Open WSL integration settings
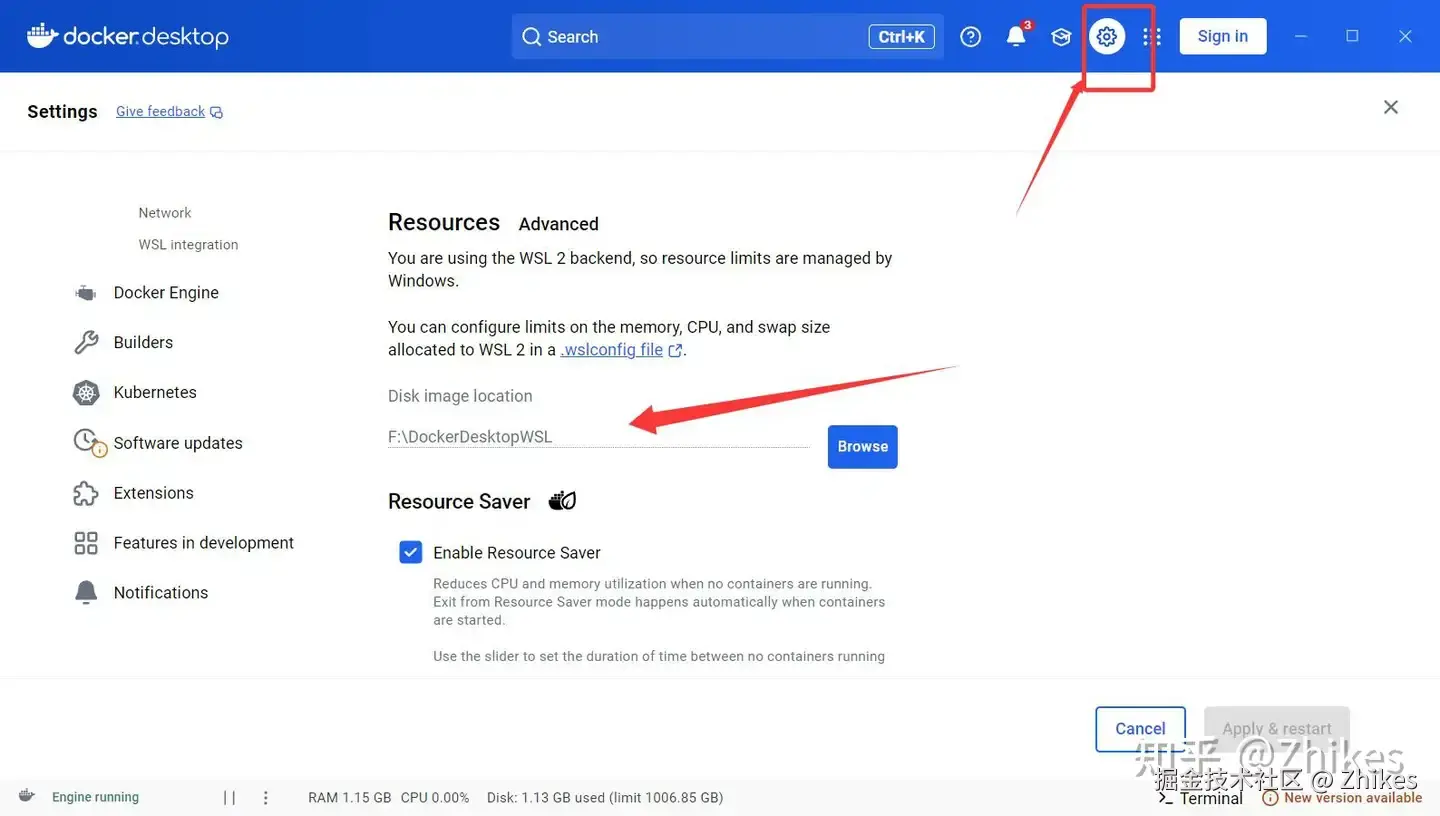 188,245
